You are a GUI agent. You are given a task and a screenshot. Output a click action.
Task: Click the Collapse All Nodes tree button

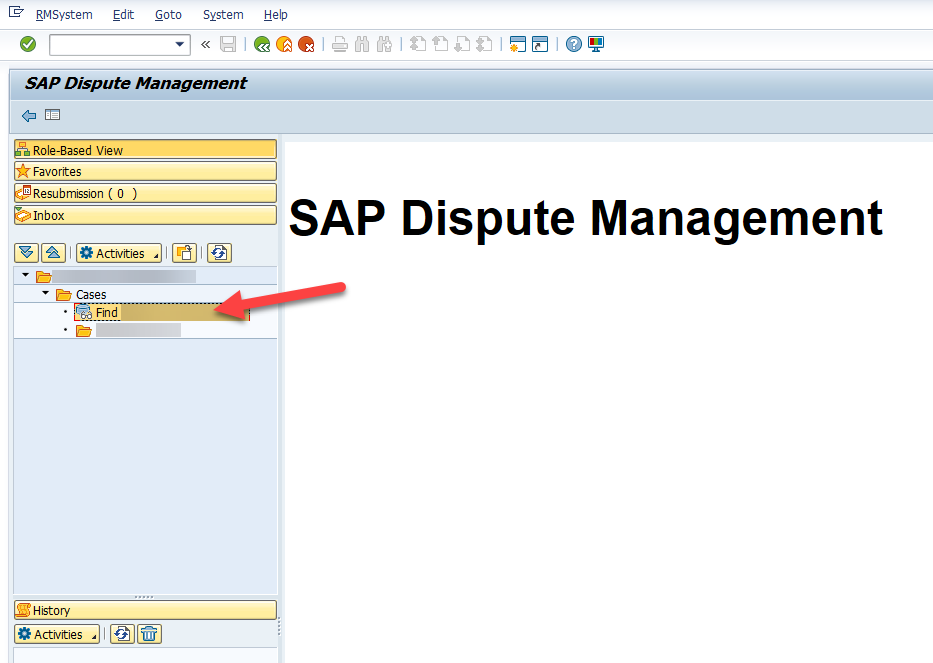tap(53, 253)
